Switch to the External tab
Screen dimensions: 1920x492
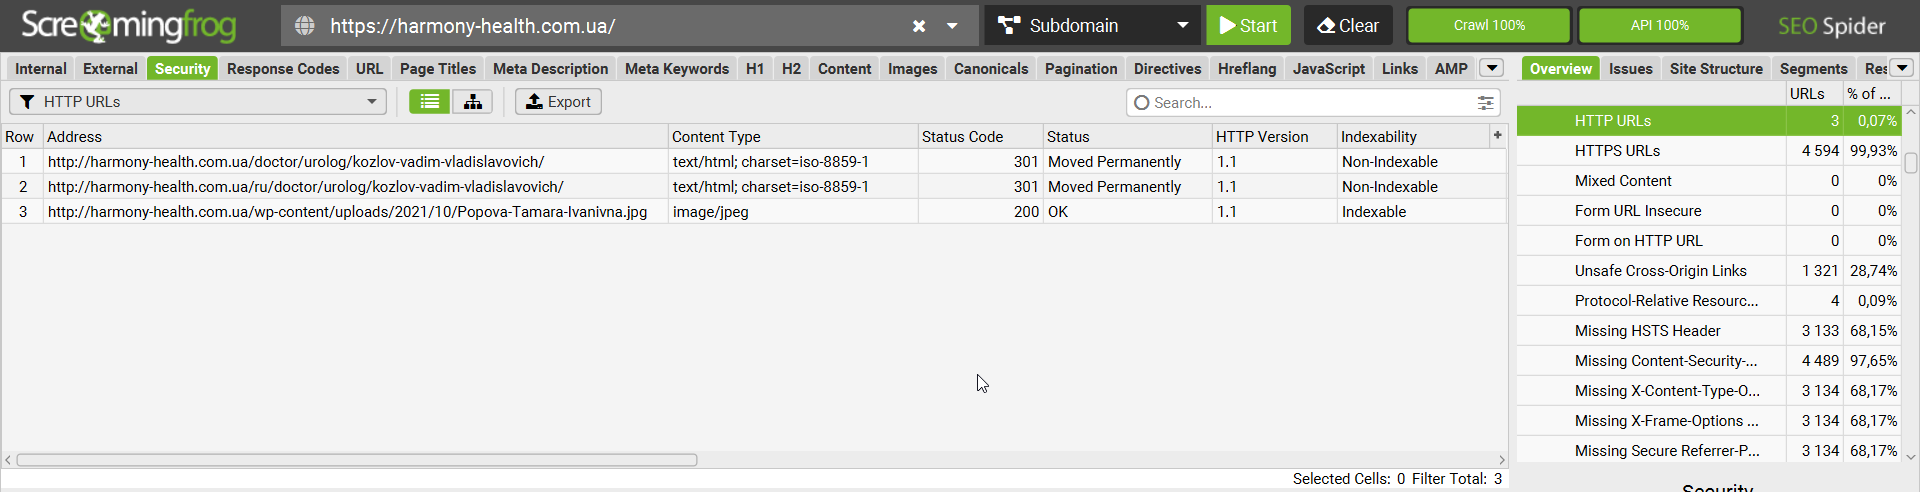[x=110, y=68]
